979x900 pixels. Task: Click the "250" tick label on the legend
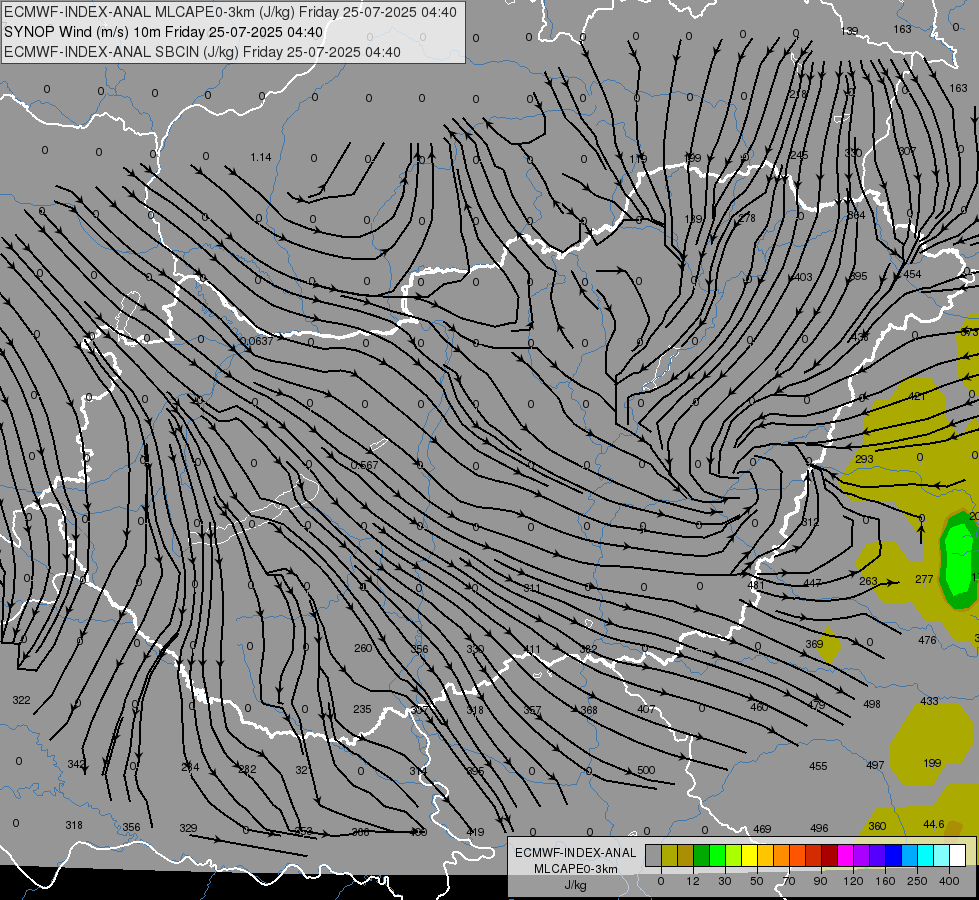(x=917, y=881)
